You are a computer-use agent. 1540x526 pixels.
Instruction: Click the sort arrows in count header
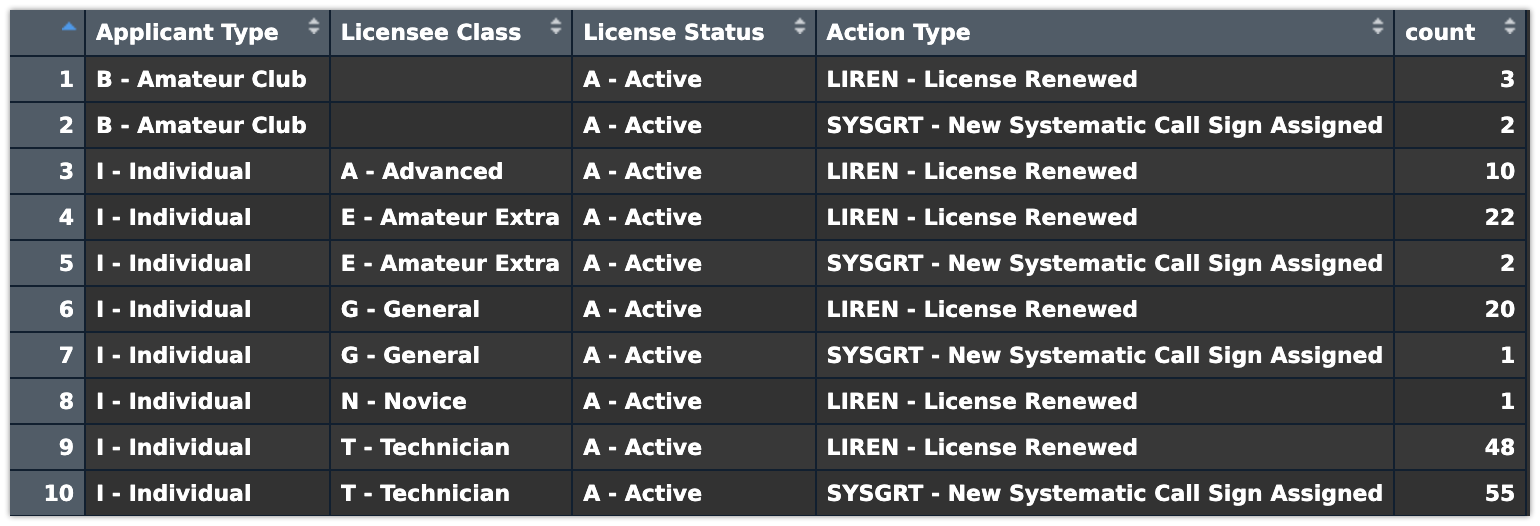(1509, 27)
